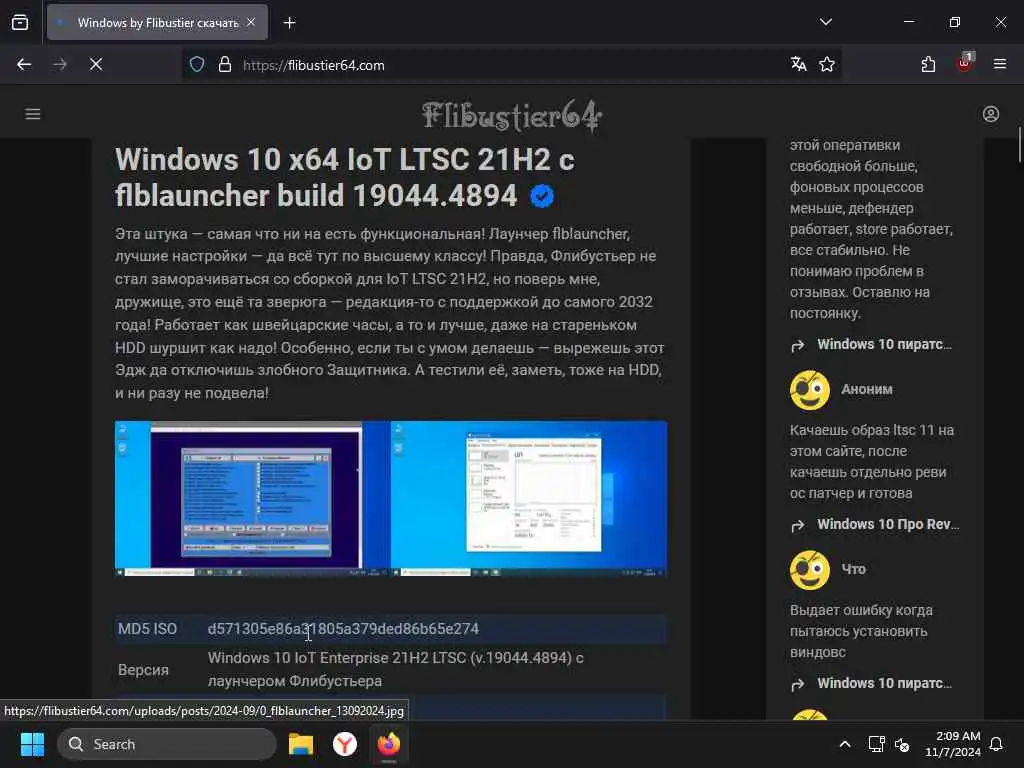
Task: View site security padlock information
Action: click(225, 64)
